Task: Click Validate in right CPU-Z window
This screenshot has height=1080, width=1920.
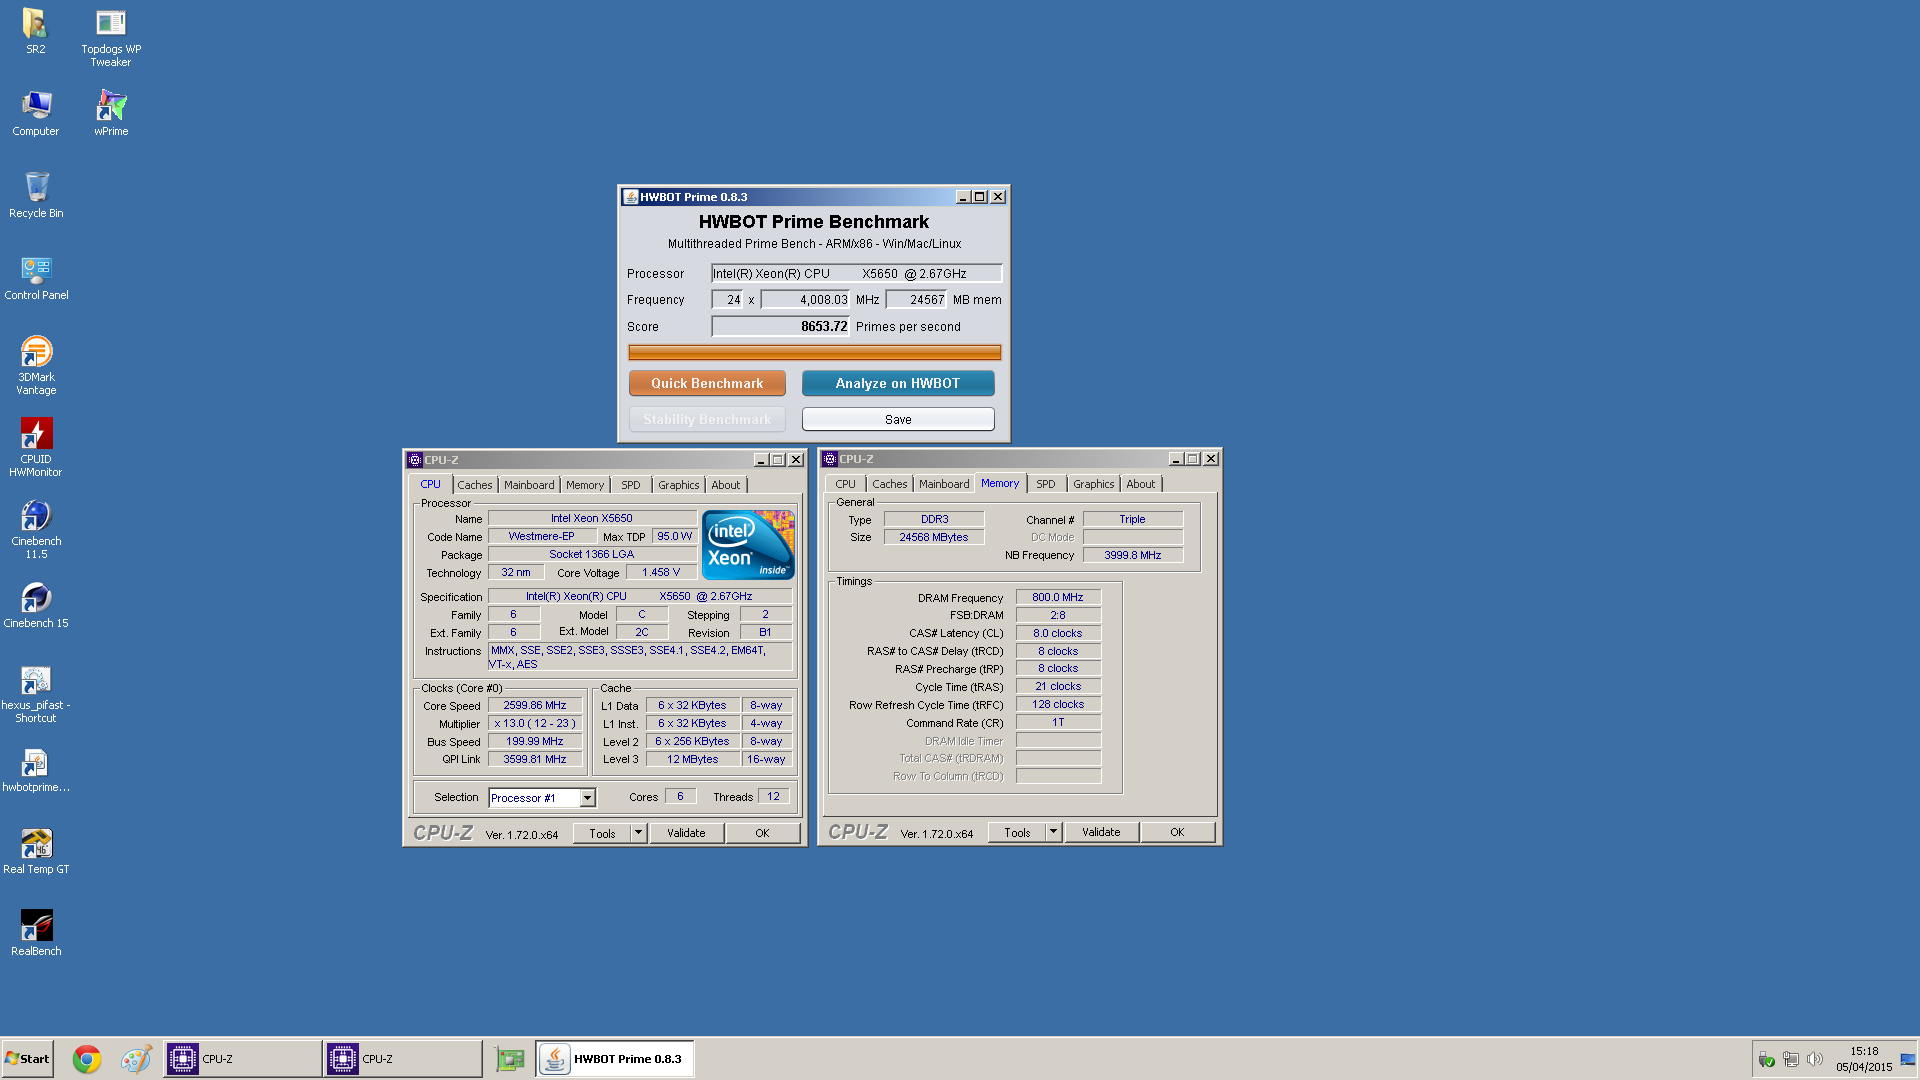Action: point(1101,832)
